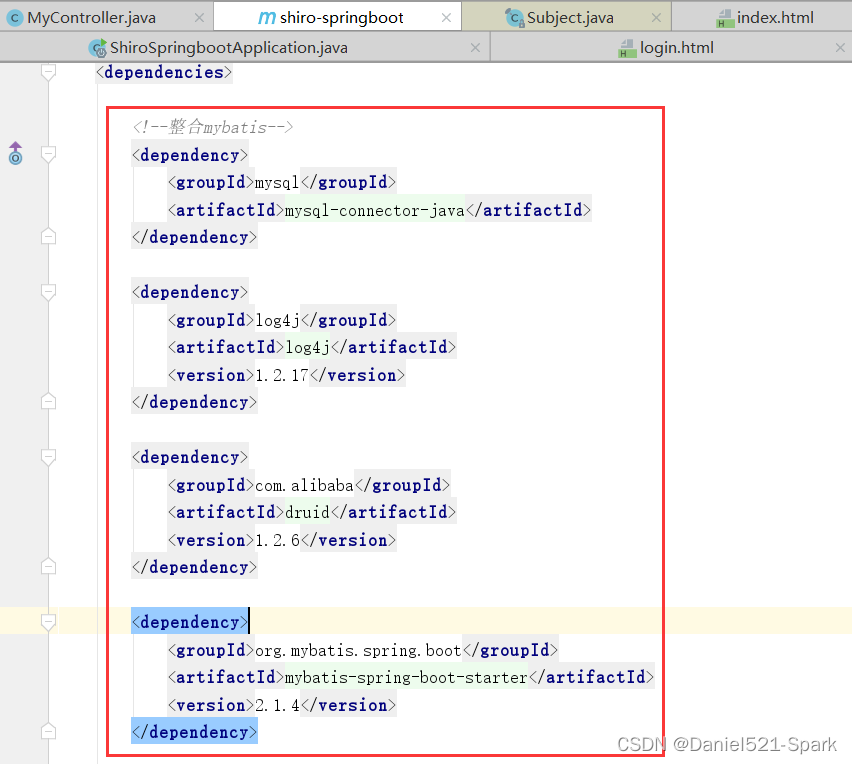Viewport: 852px width, 764px height.
Task: Click the 1.2.6 version value
Action: 277,541
